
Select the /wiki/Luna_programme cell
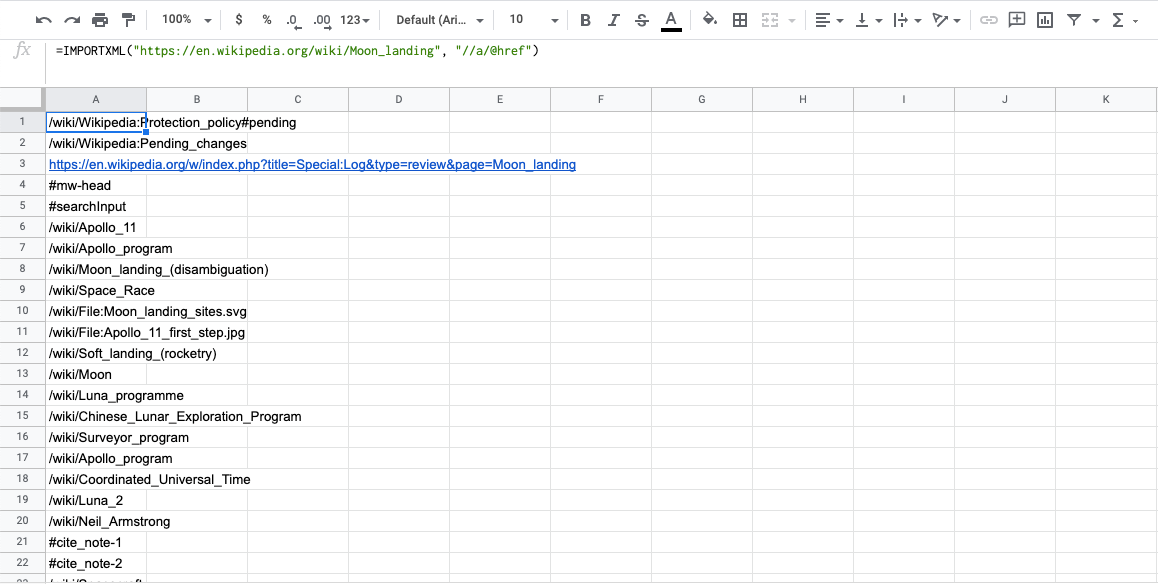pyautogui.click(x=96, y=396)
